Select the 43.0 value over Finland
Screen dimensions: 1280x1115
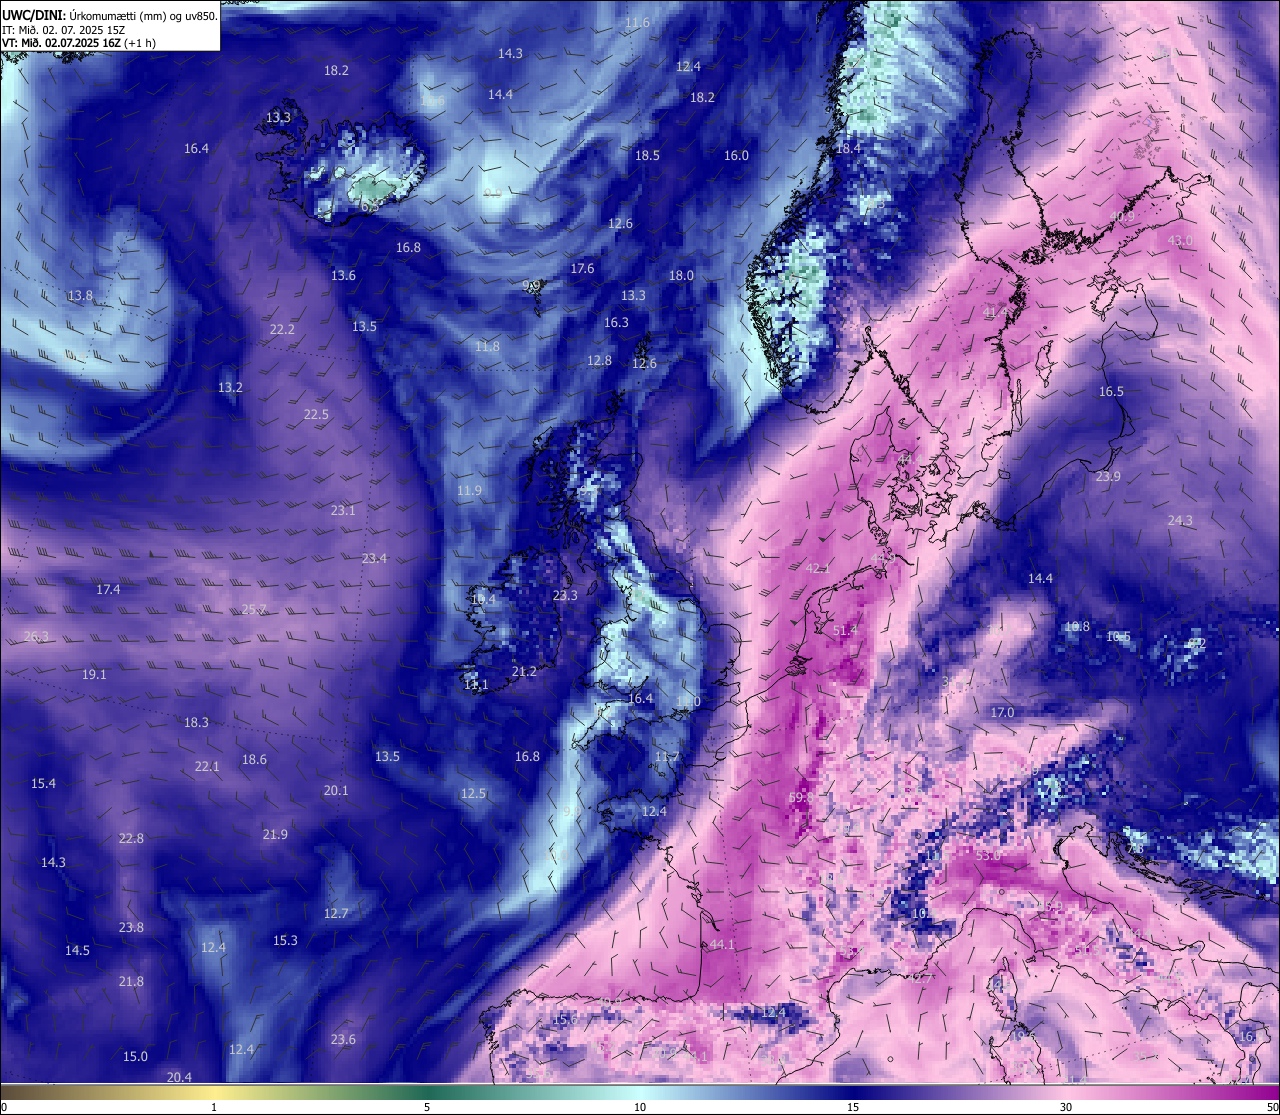coord(1180,240)
